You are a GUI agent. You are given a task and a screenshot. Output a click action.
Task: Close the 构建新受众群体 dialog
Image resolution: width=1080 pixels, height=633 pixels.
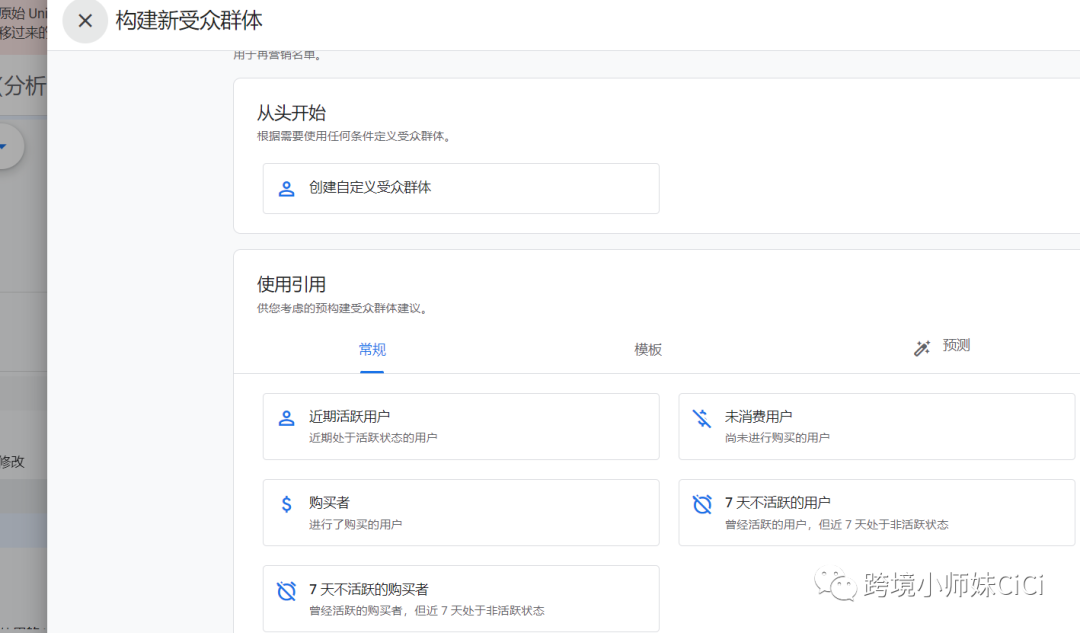coord(85,21)
